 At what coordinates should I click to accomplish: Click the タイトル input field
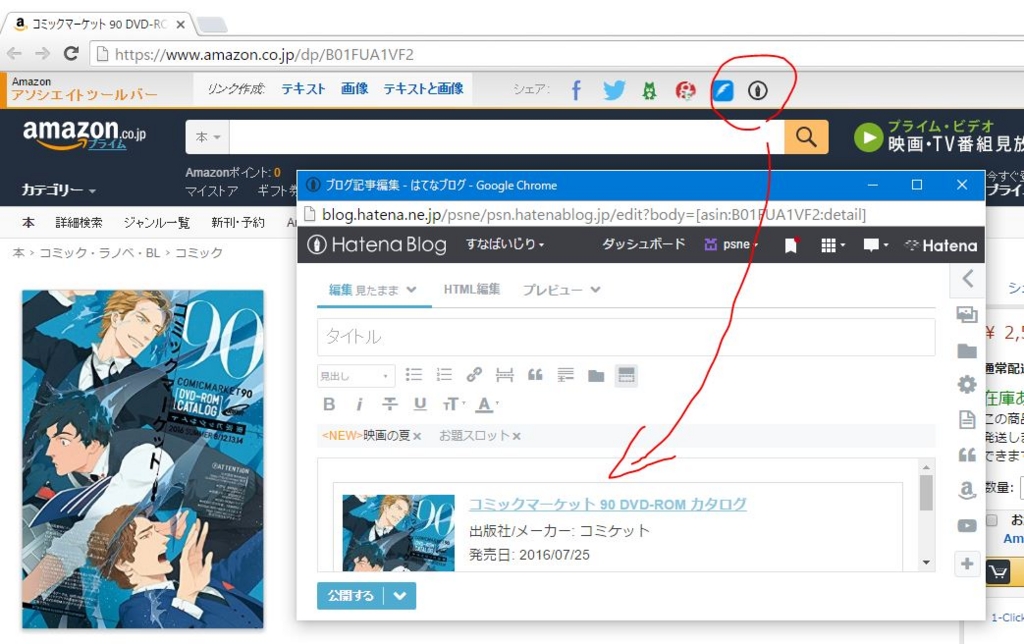coord(626,337)
